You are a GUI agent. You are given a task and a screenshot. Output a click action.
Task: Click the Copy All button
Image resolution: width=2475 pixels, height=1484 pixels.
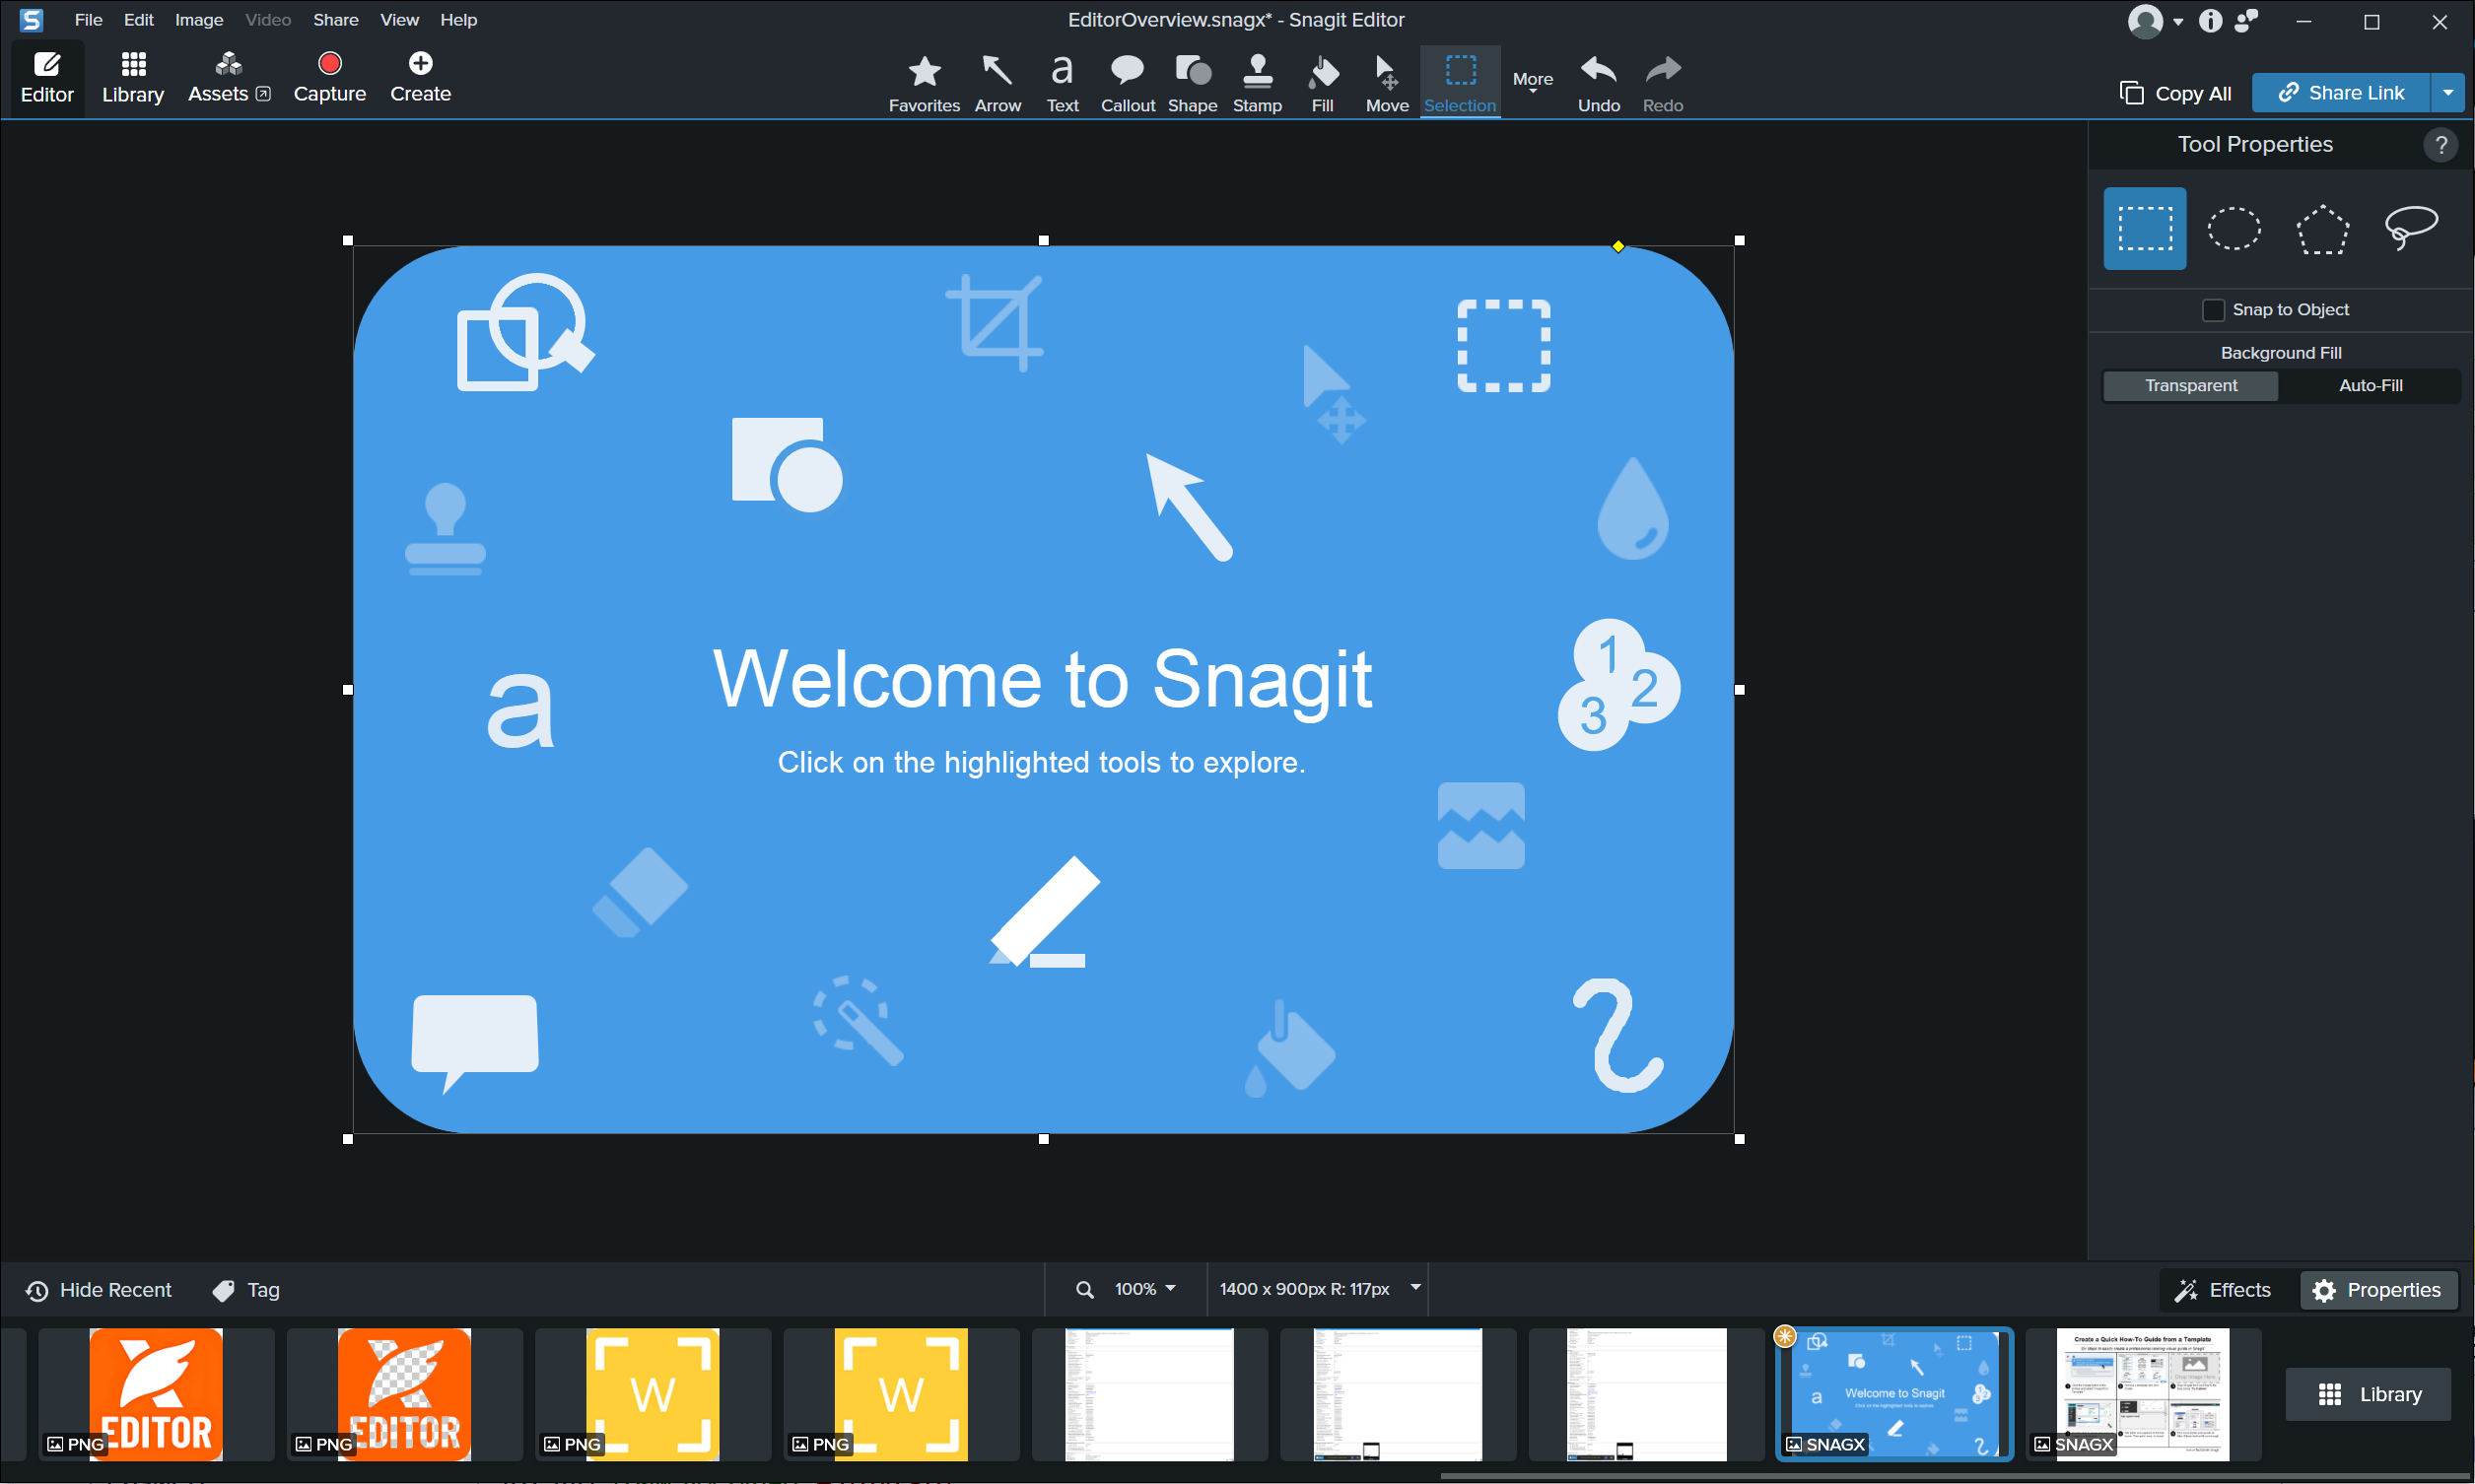[x=2175, y=93]
